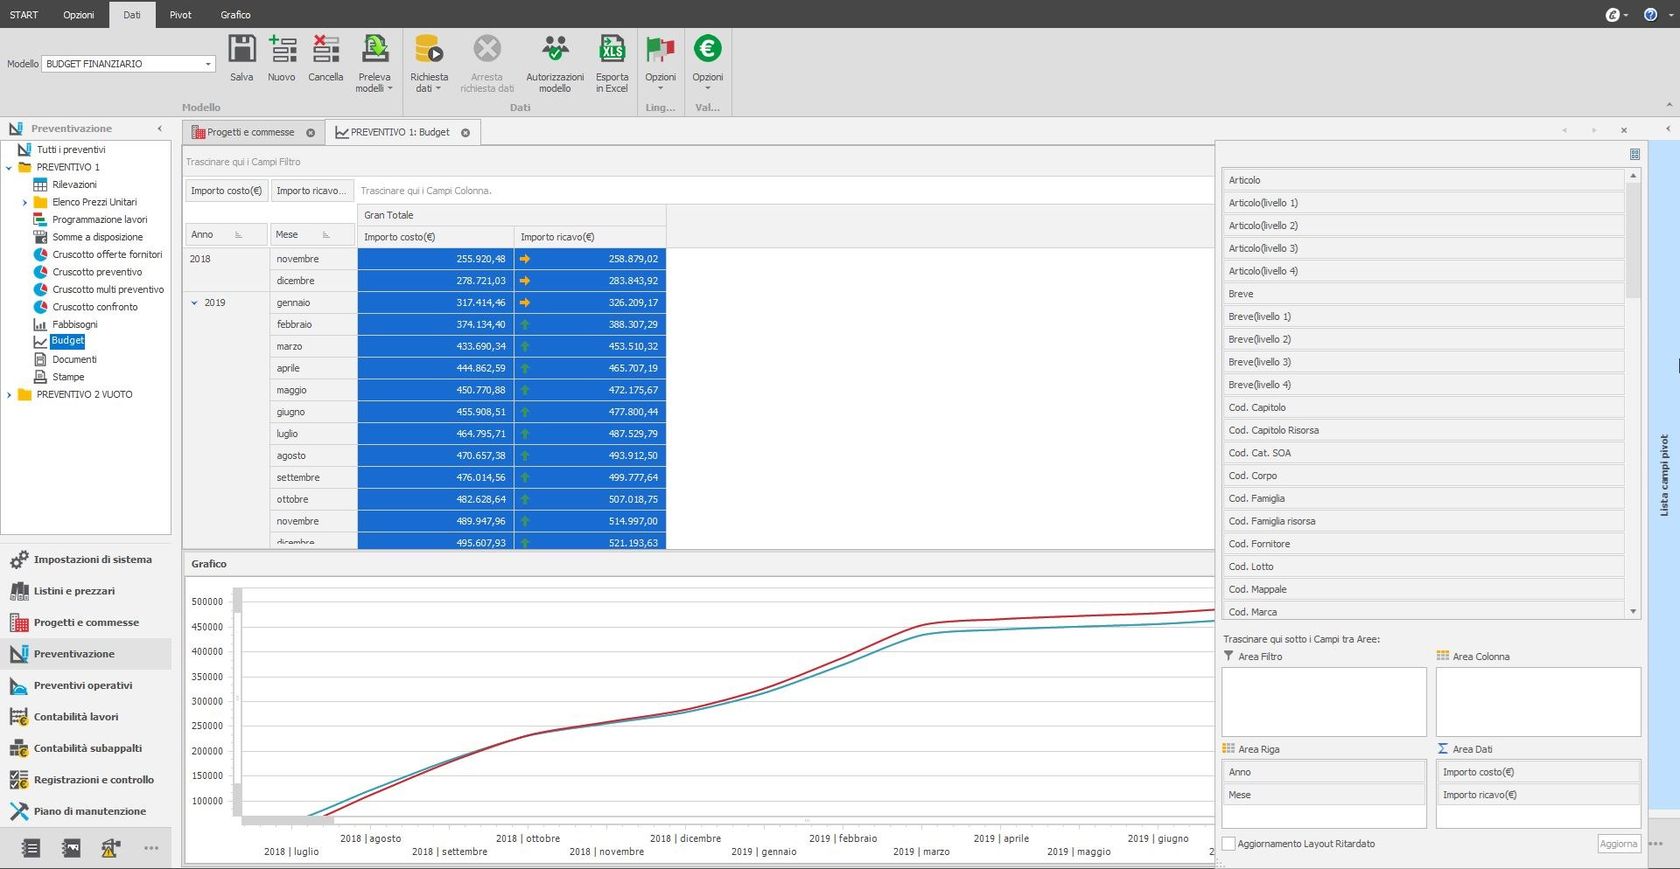This screenshot has height=869, width=1680.
Task: Open Contabilità lavori module
Action: [76, 717]
